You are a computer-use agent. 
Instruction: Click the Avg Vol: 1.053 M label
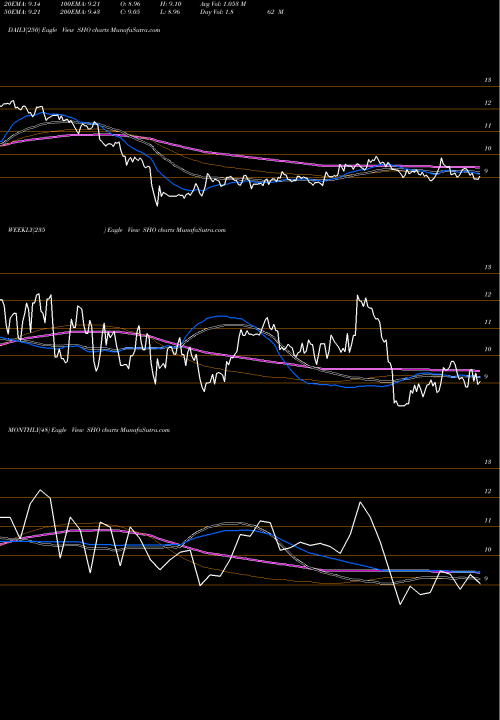pyautogui.click(x=224, y=4)
